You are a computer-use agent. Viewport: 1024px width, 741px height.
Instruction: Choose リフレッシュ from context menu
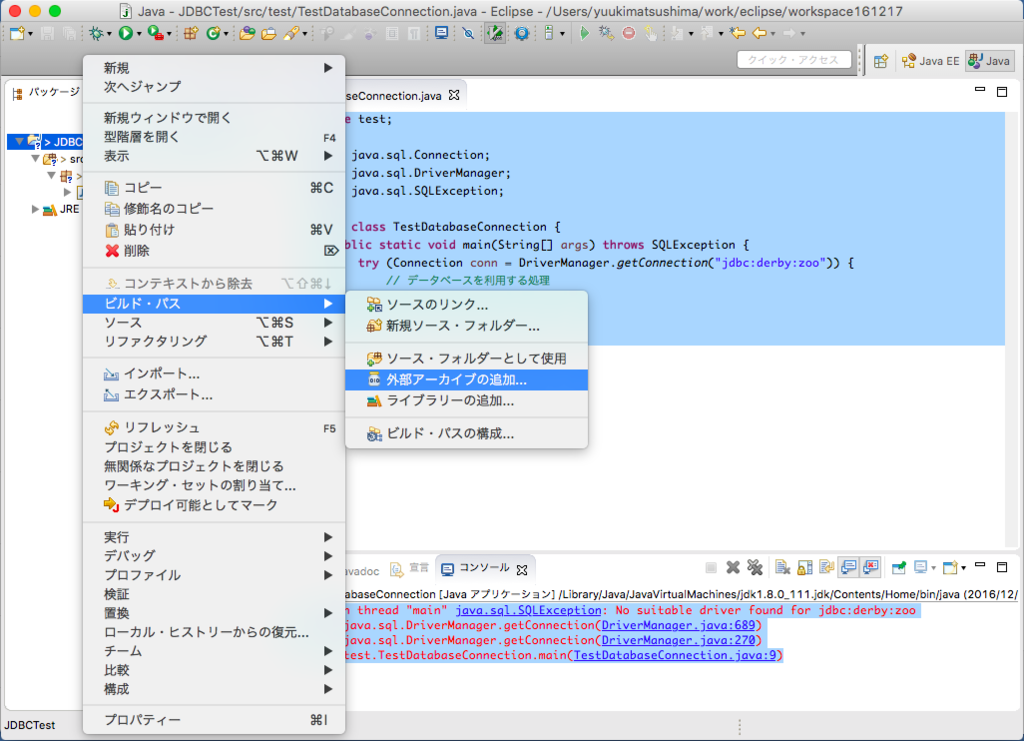click(214, 428)
